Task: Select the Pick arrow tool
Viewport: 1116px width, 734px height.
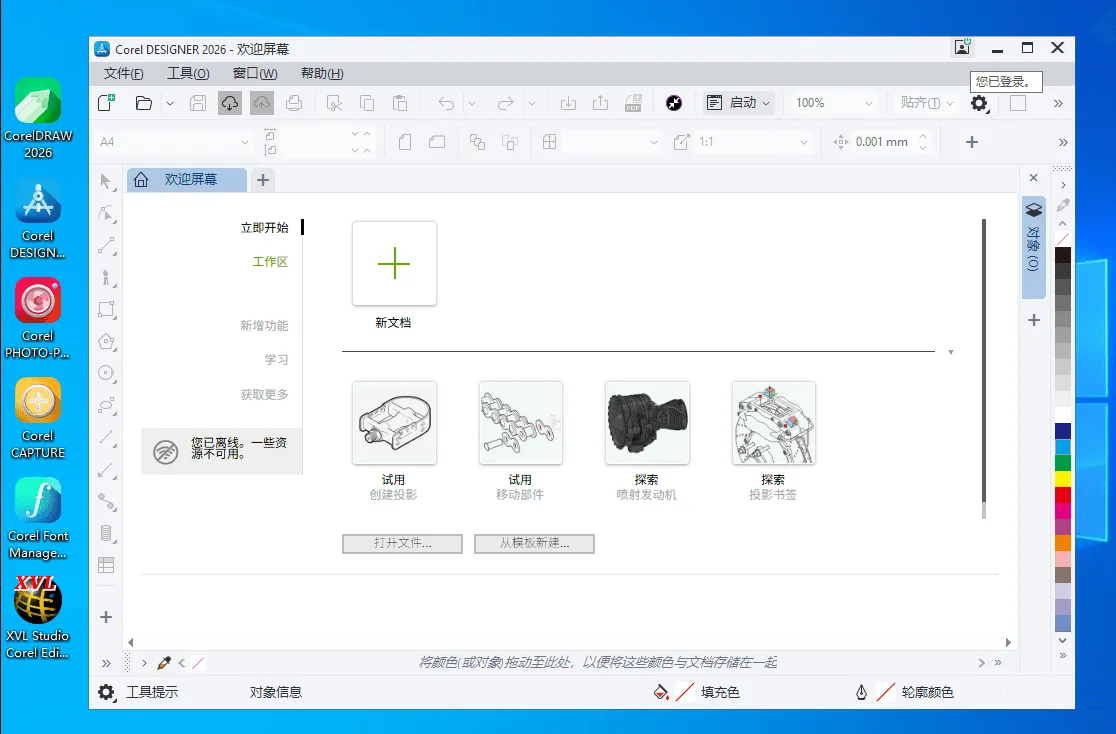Action: pyautogui.click(x=106, y=182)
